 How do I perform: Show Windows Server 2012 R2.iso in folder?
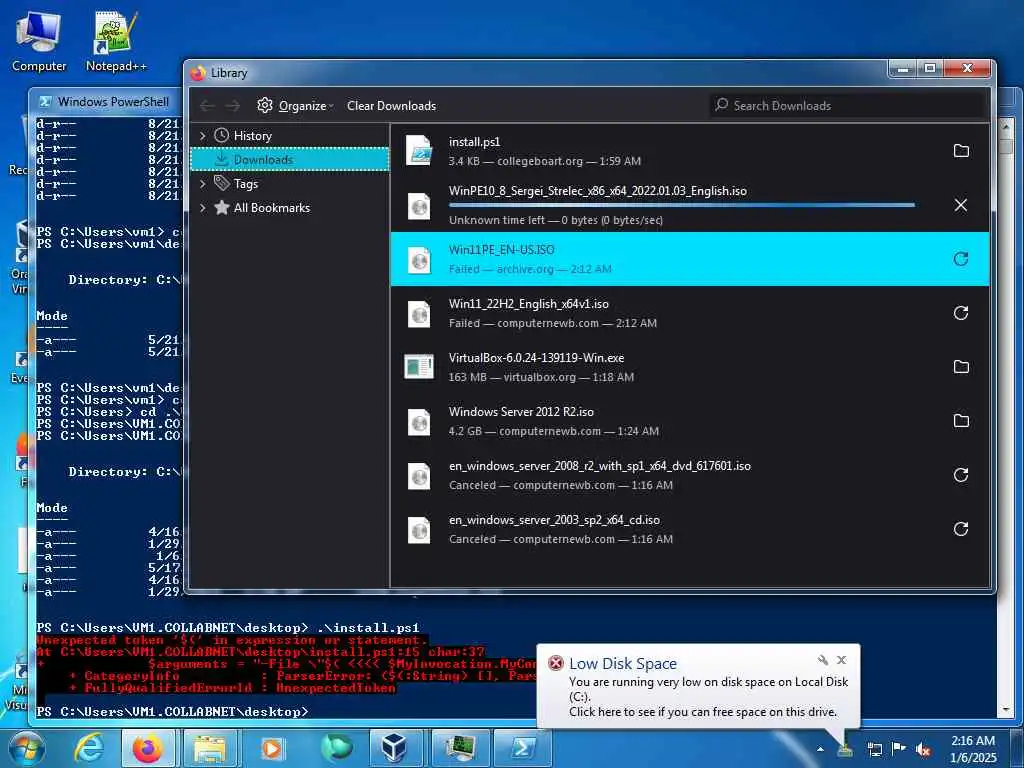961,421
